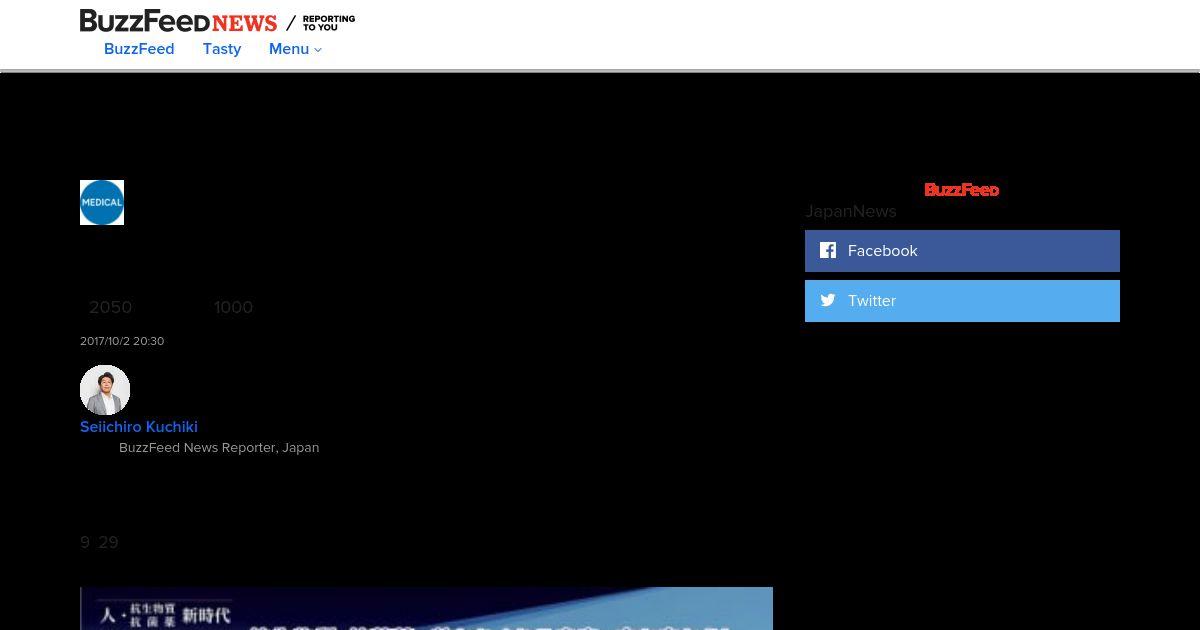
Task: Click the Twitter bird icon
Action: coord(828,300)
